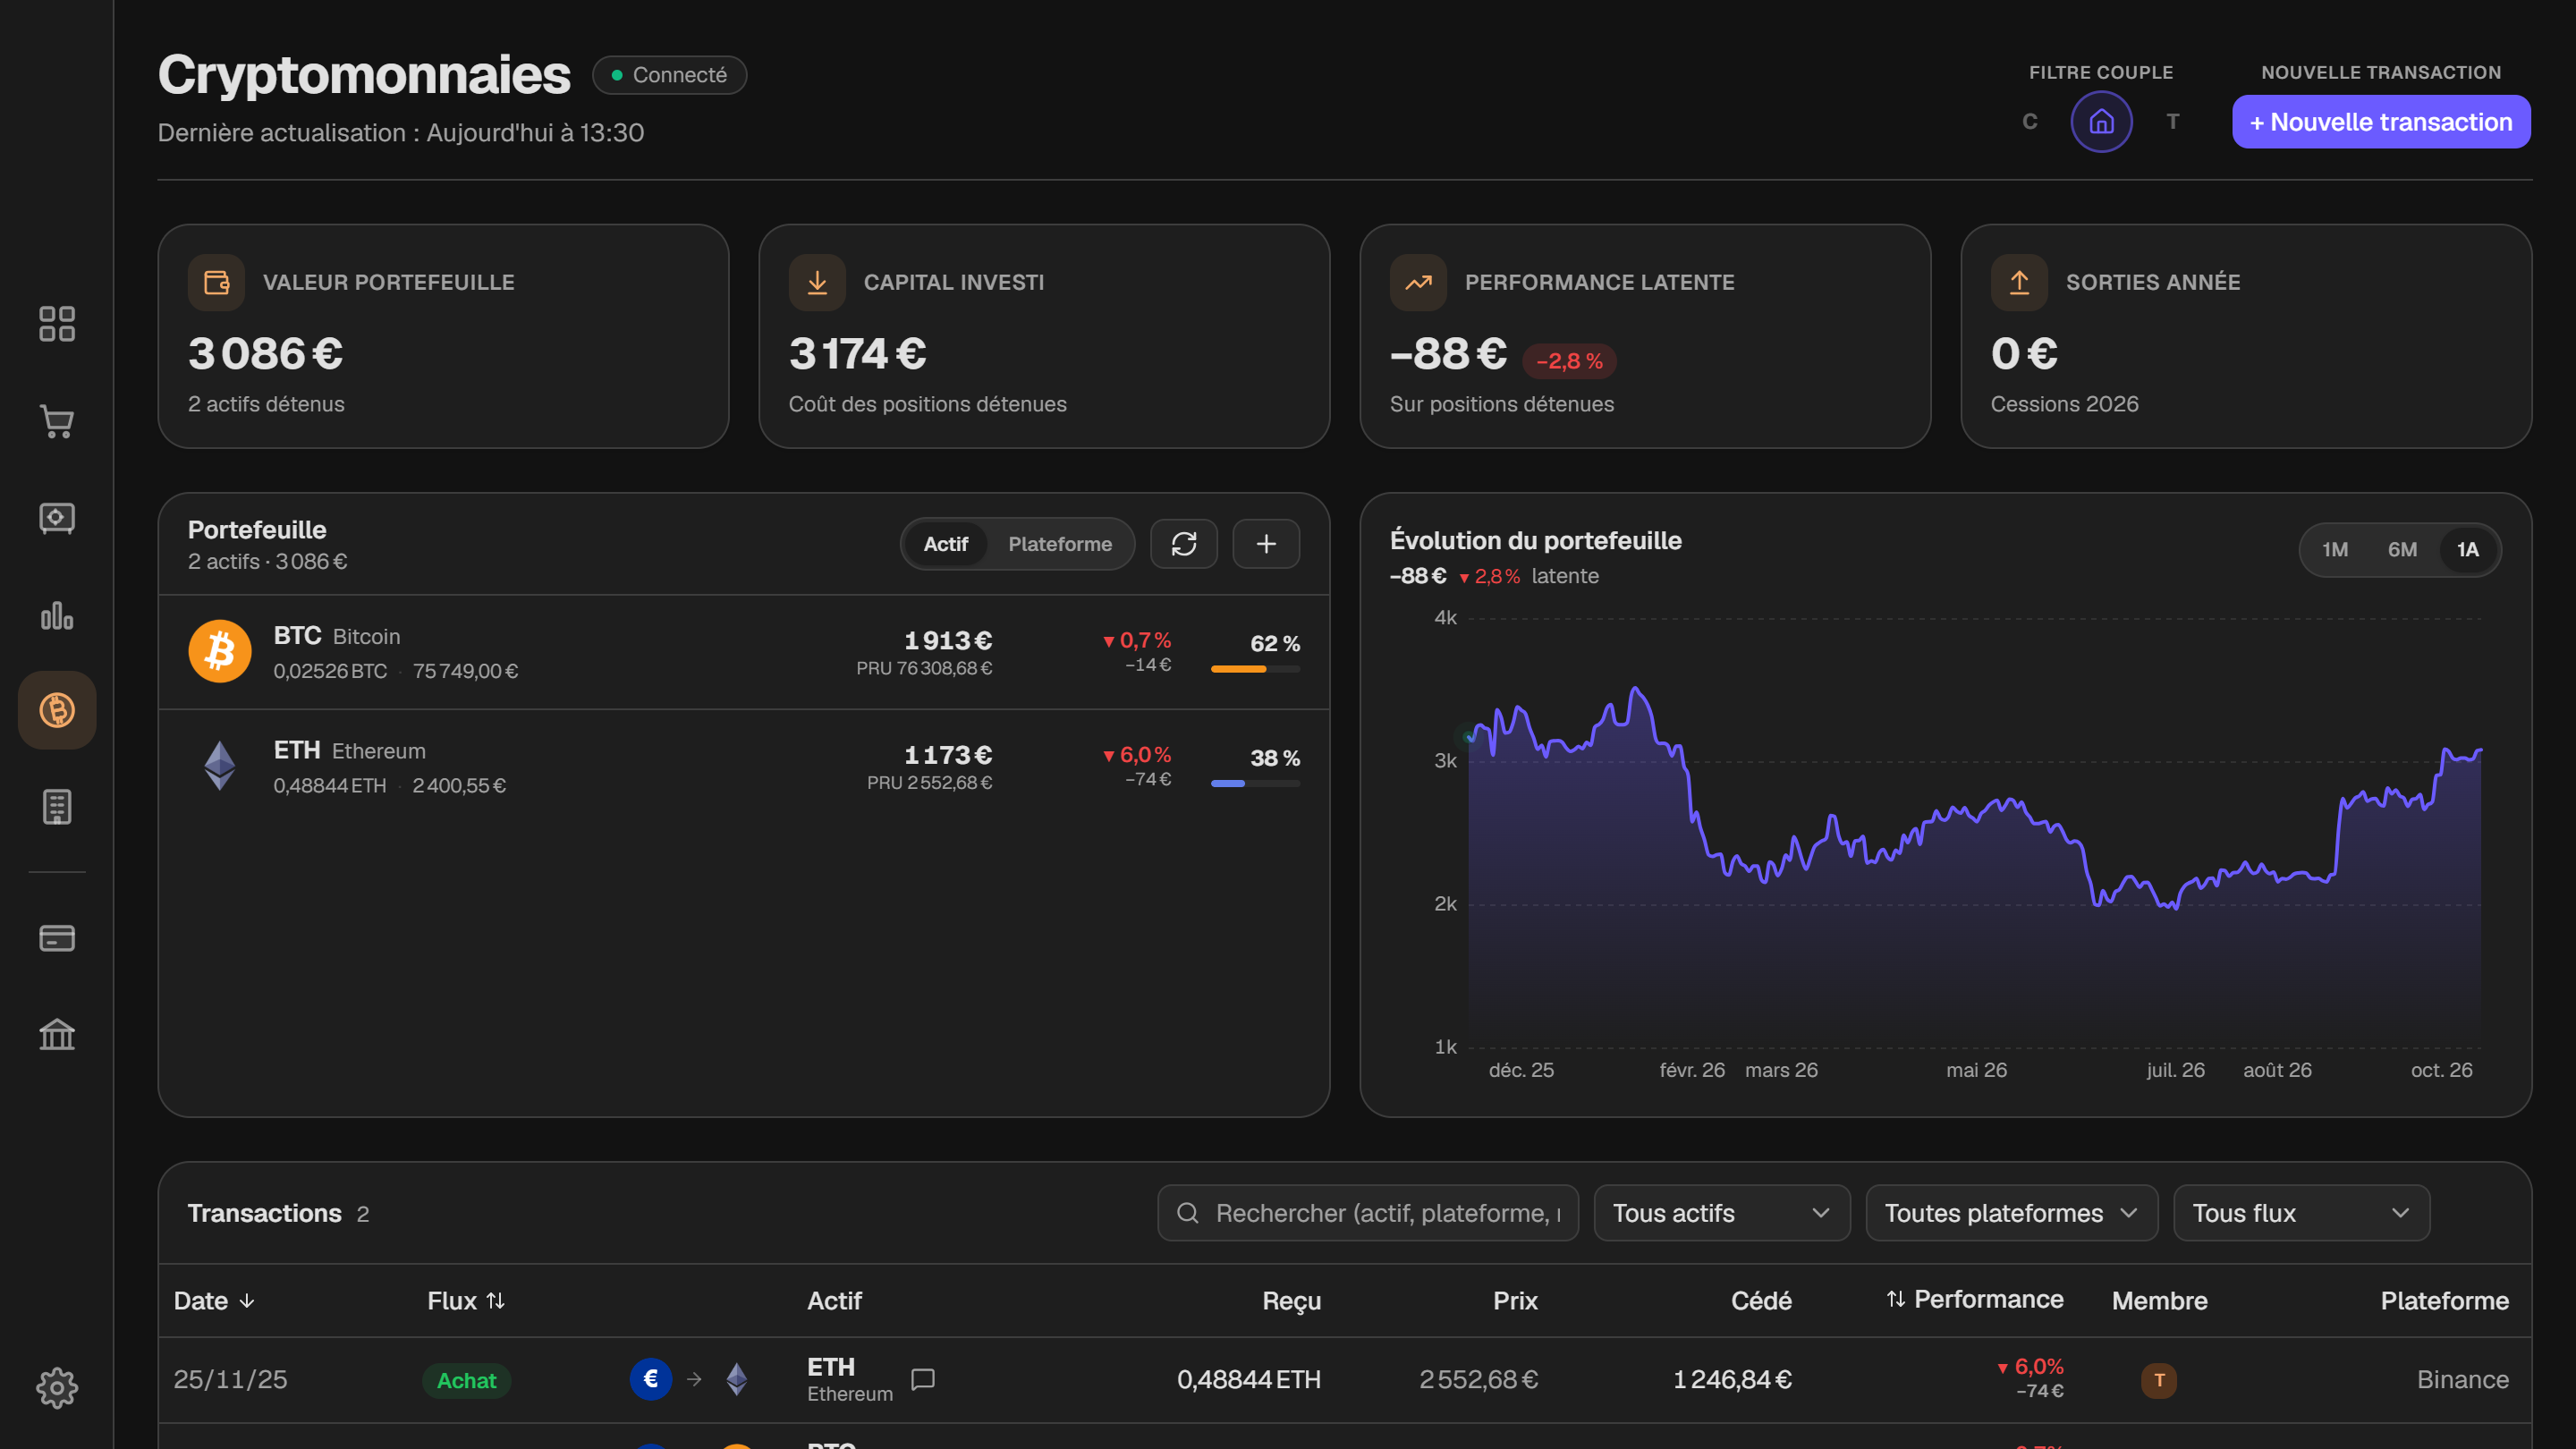Screen dimensions: 2576x1449
Task: Click the Ethereum diamond logo in portfolio
Action: click(220, 766)
